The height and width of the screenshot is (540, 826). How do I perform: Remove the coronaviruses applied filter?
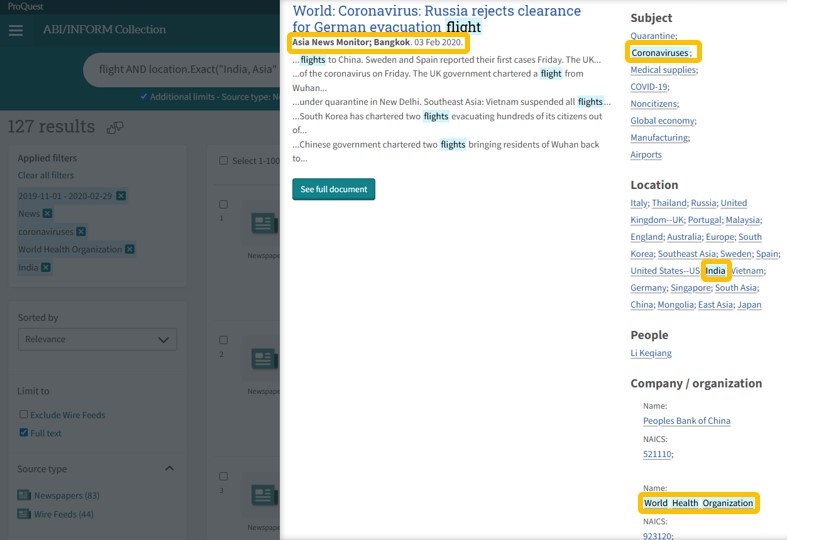tap(81, 231)
